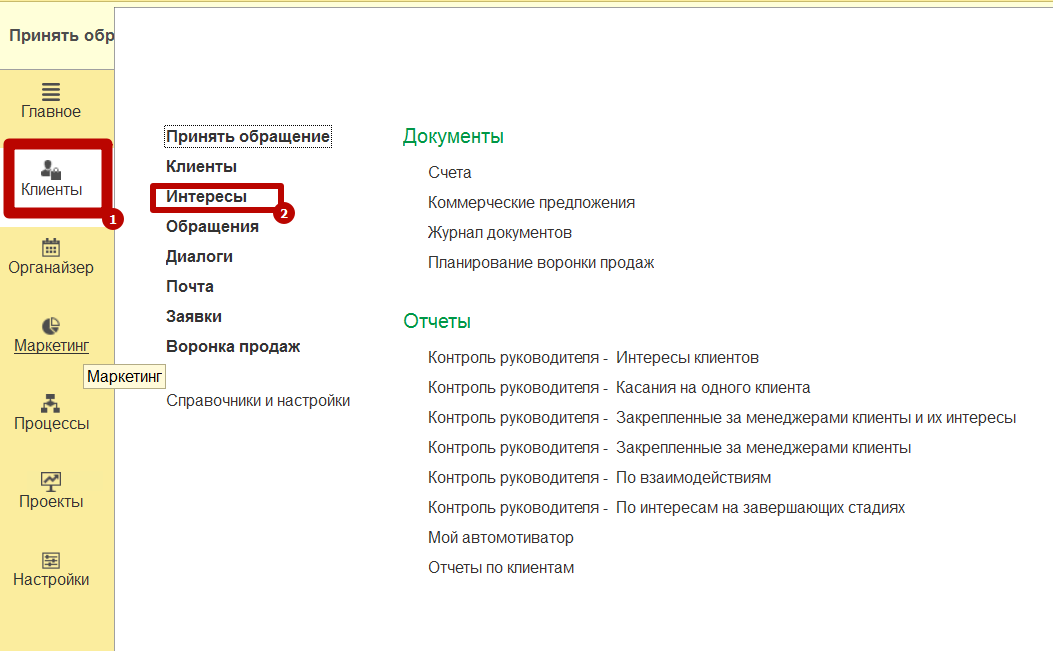1053x651 pixels.
Task: Open Коммерческие предложения documents
Action: tap(531, 203)
